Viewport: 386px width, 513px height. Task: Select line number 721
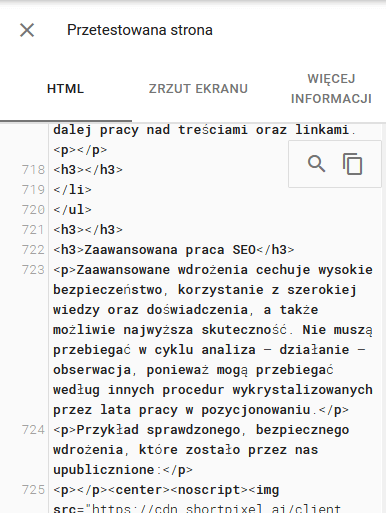[33, 230]
